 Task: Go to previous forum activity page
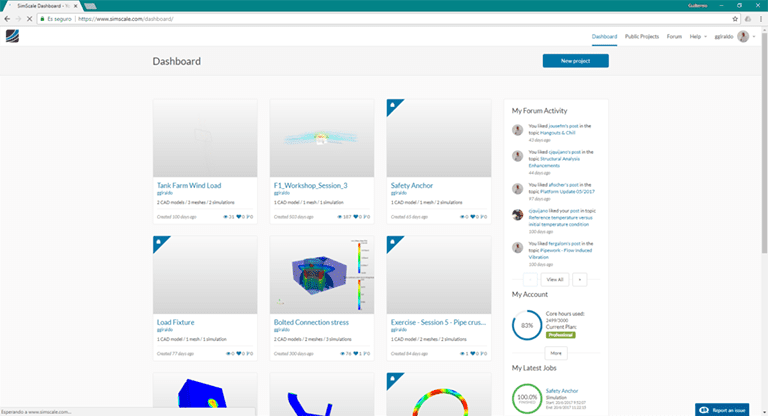coord(530,279)
